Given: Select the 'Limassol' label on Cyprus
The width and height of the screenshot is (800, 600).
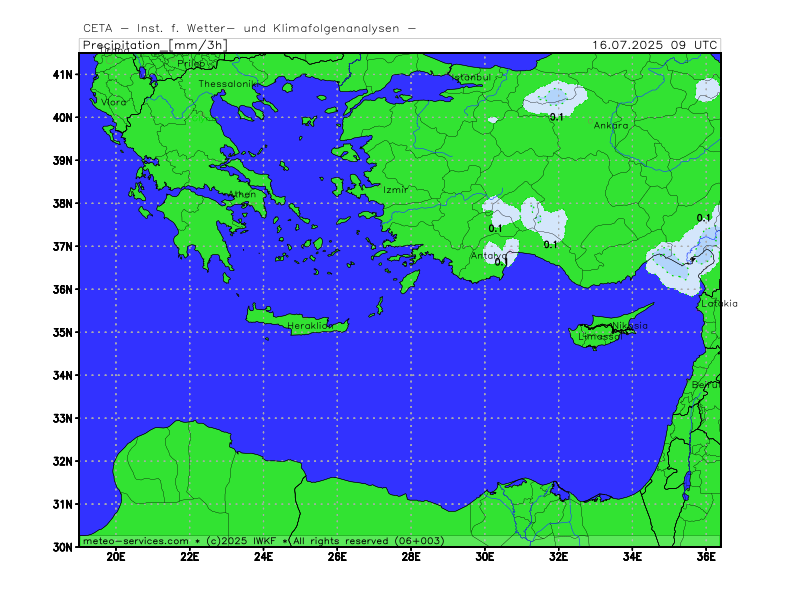Looking at the screenshot, I should point(601,337).
